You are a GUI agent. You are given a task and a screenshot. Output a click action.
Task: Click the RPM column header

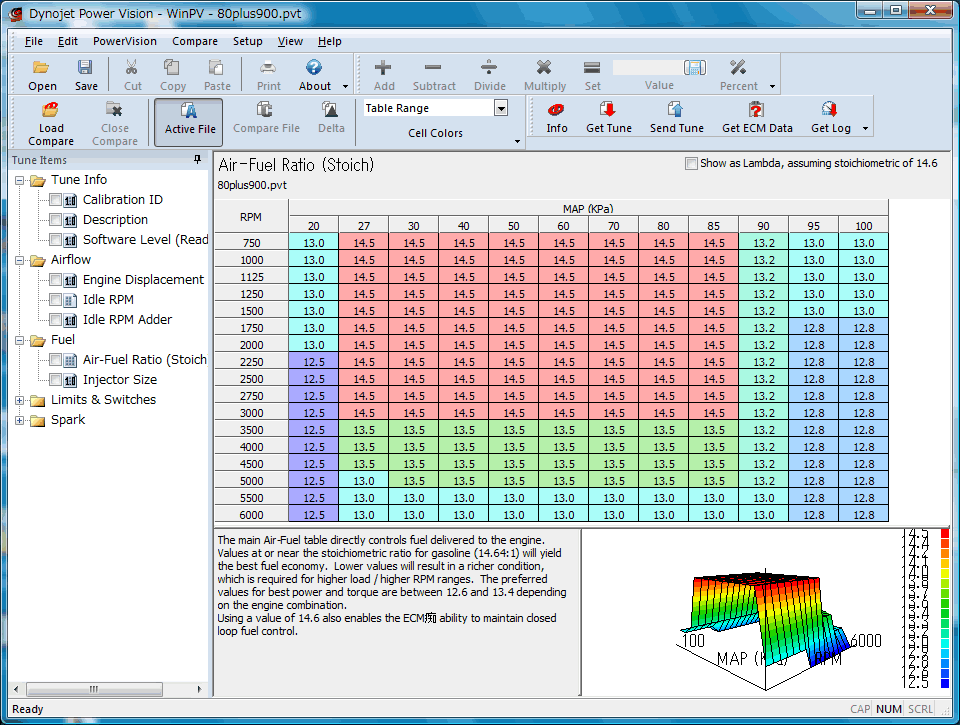(251, 217)
